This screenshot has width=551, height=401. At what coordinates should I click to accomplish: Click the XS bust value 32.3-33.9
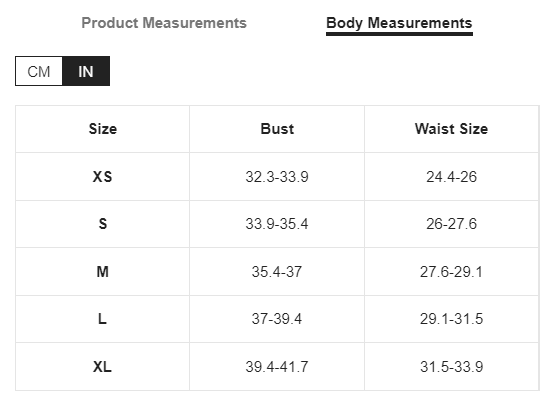coord(277,176)
